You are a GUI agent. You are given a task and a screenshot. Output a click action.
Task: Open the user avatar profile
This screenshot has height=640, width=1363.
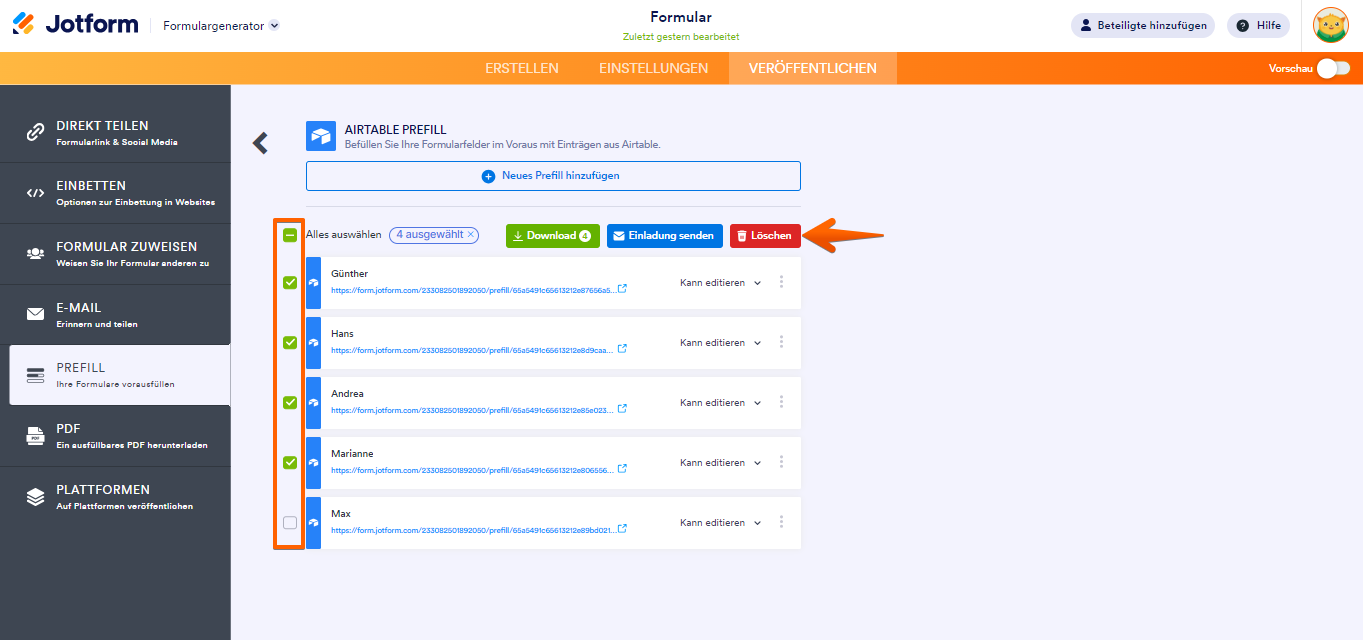click(1330, 25)
